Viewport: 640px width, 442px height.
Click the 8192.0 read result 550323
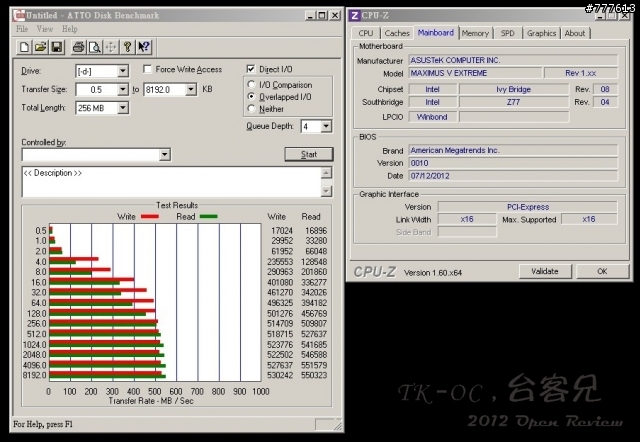click(x=314, y=375)
